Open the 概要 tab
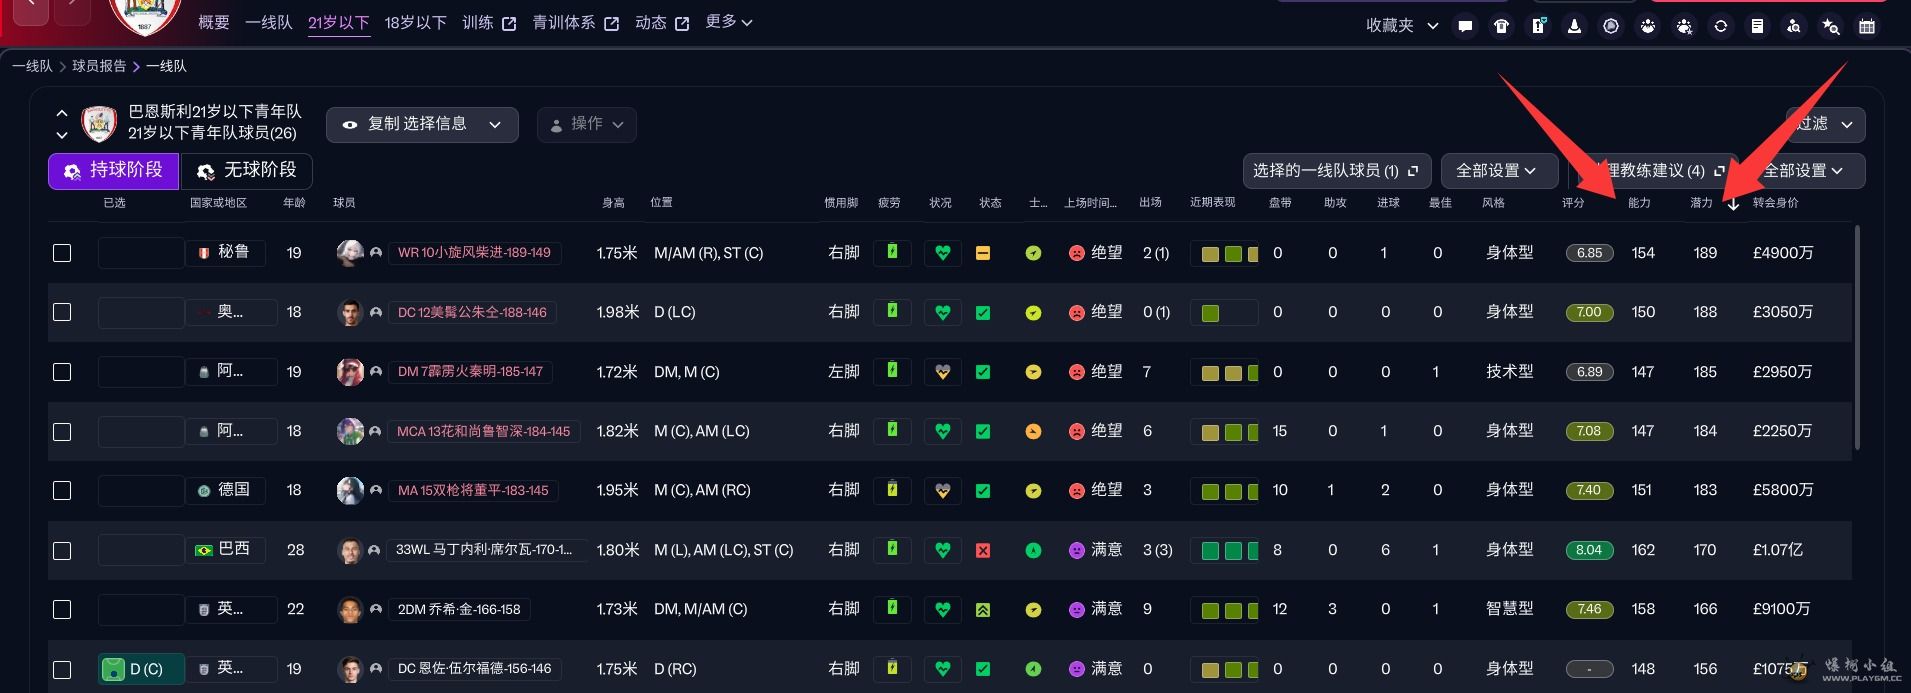Viewport: 1911px width, 693px height. pos(214,22)
